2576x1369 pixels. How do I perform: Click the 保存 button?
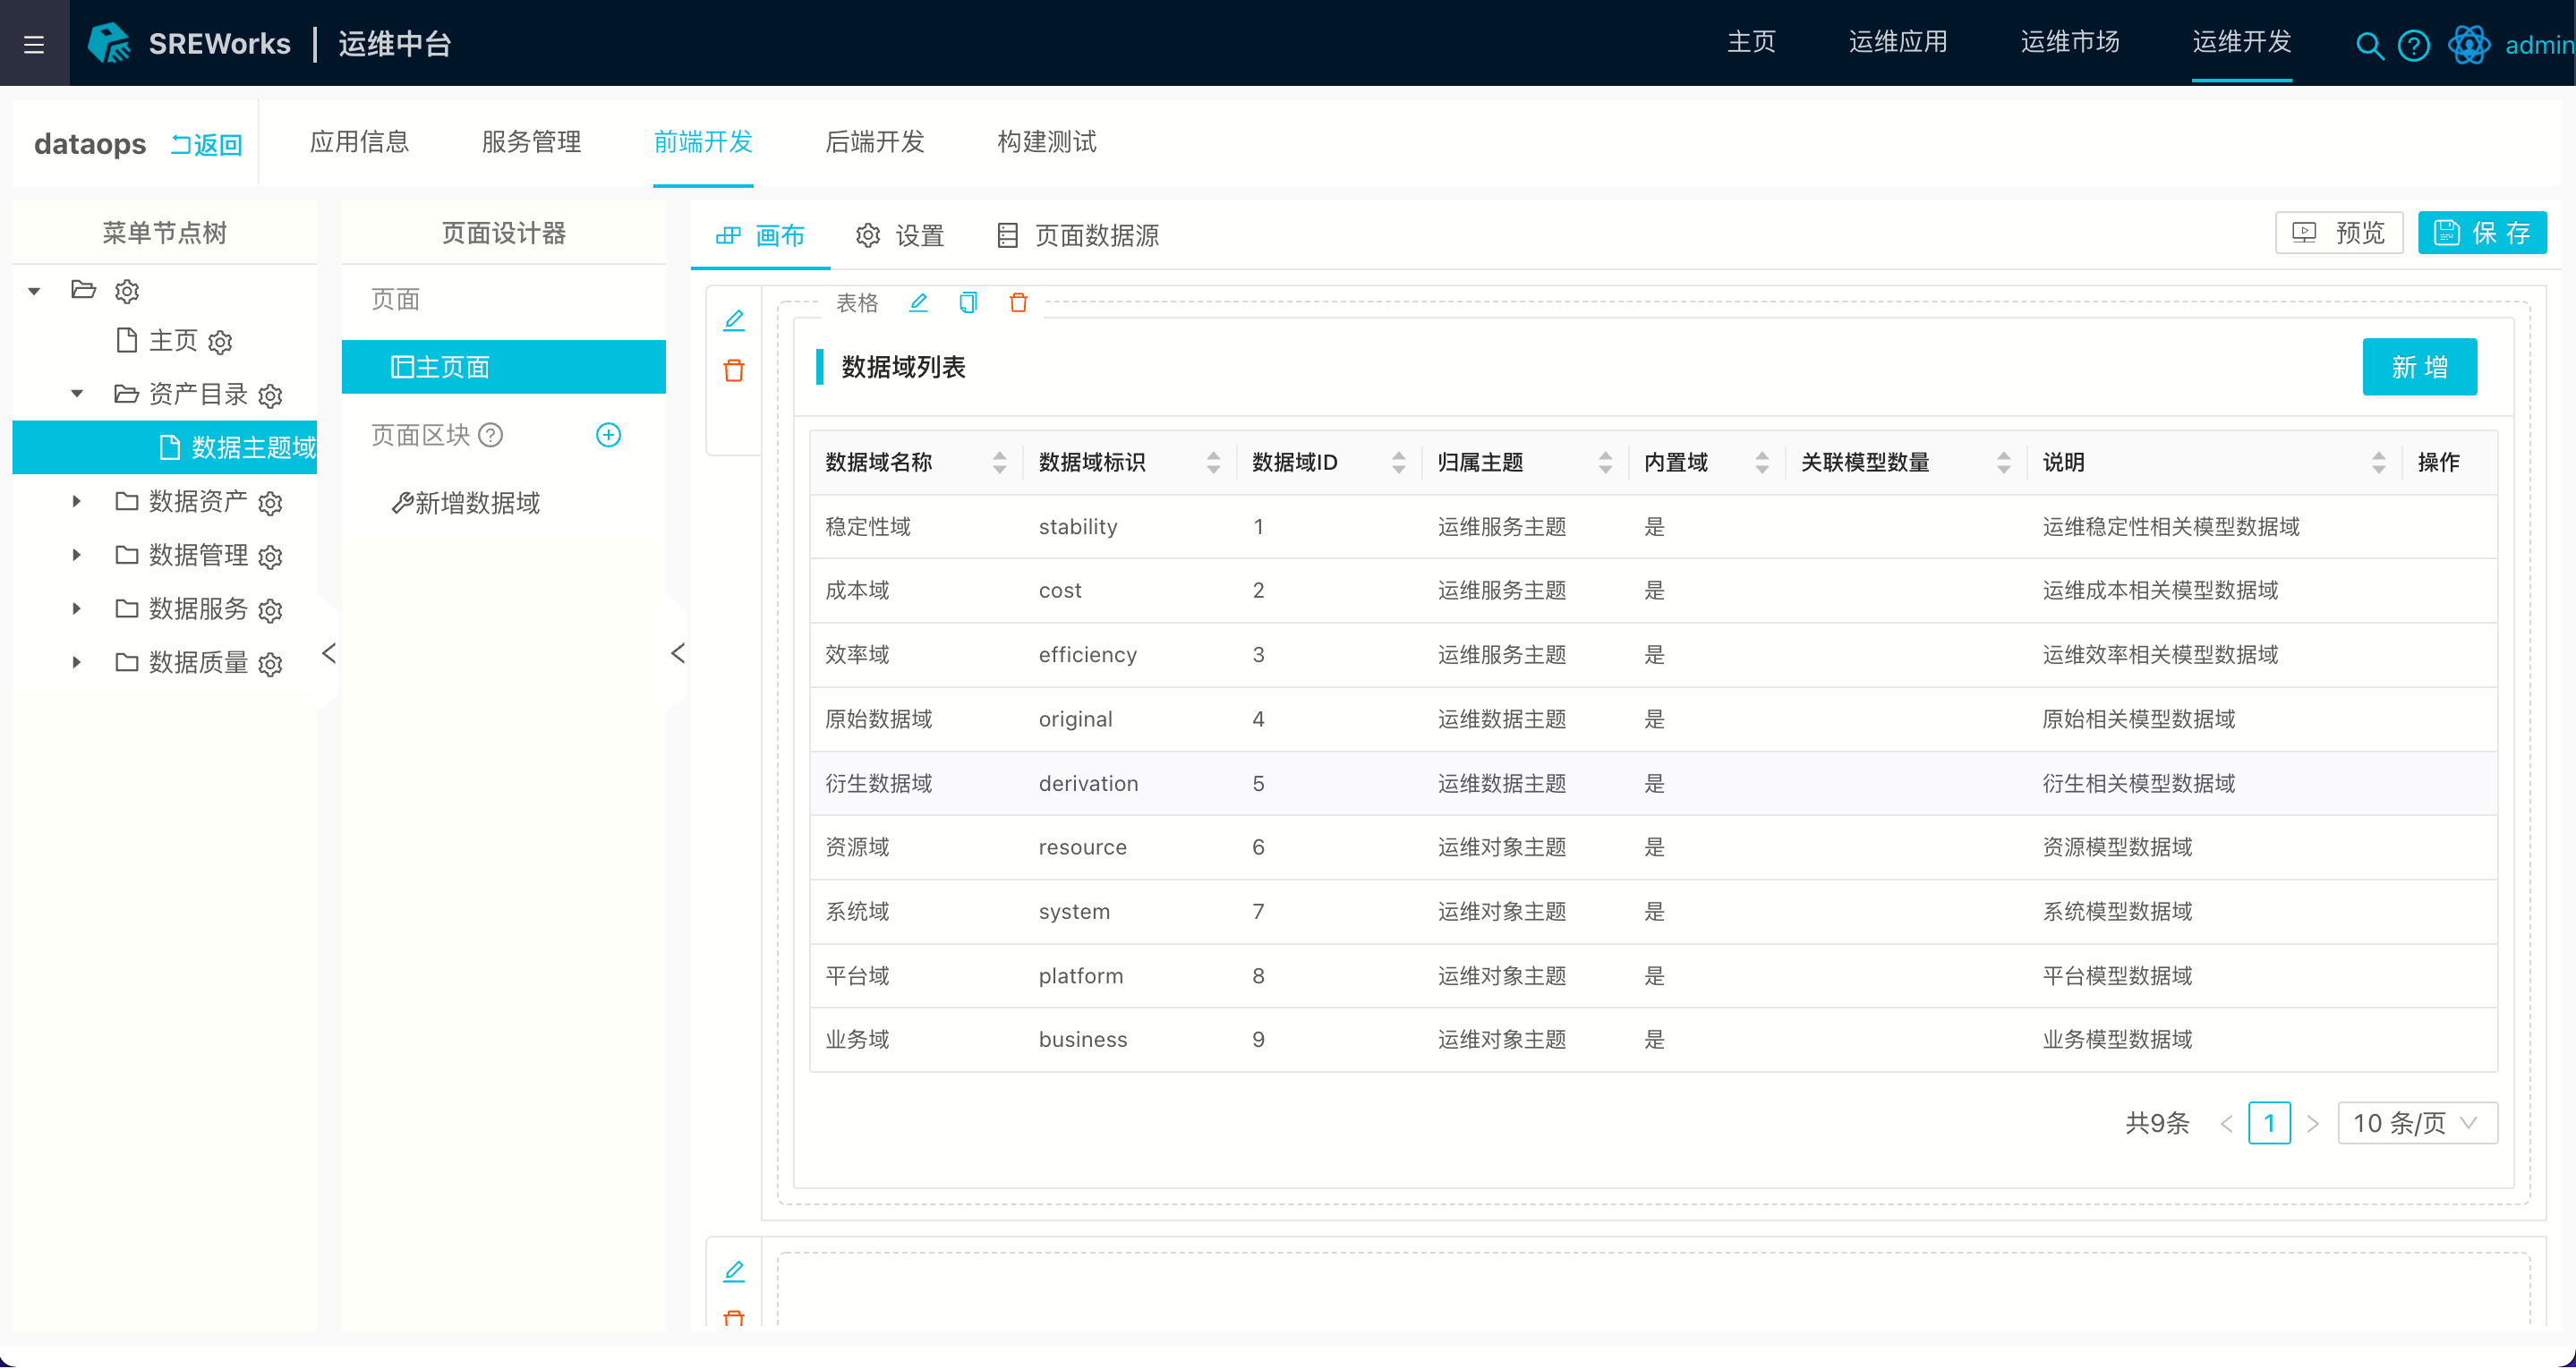tap(2481, 233)
